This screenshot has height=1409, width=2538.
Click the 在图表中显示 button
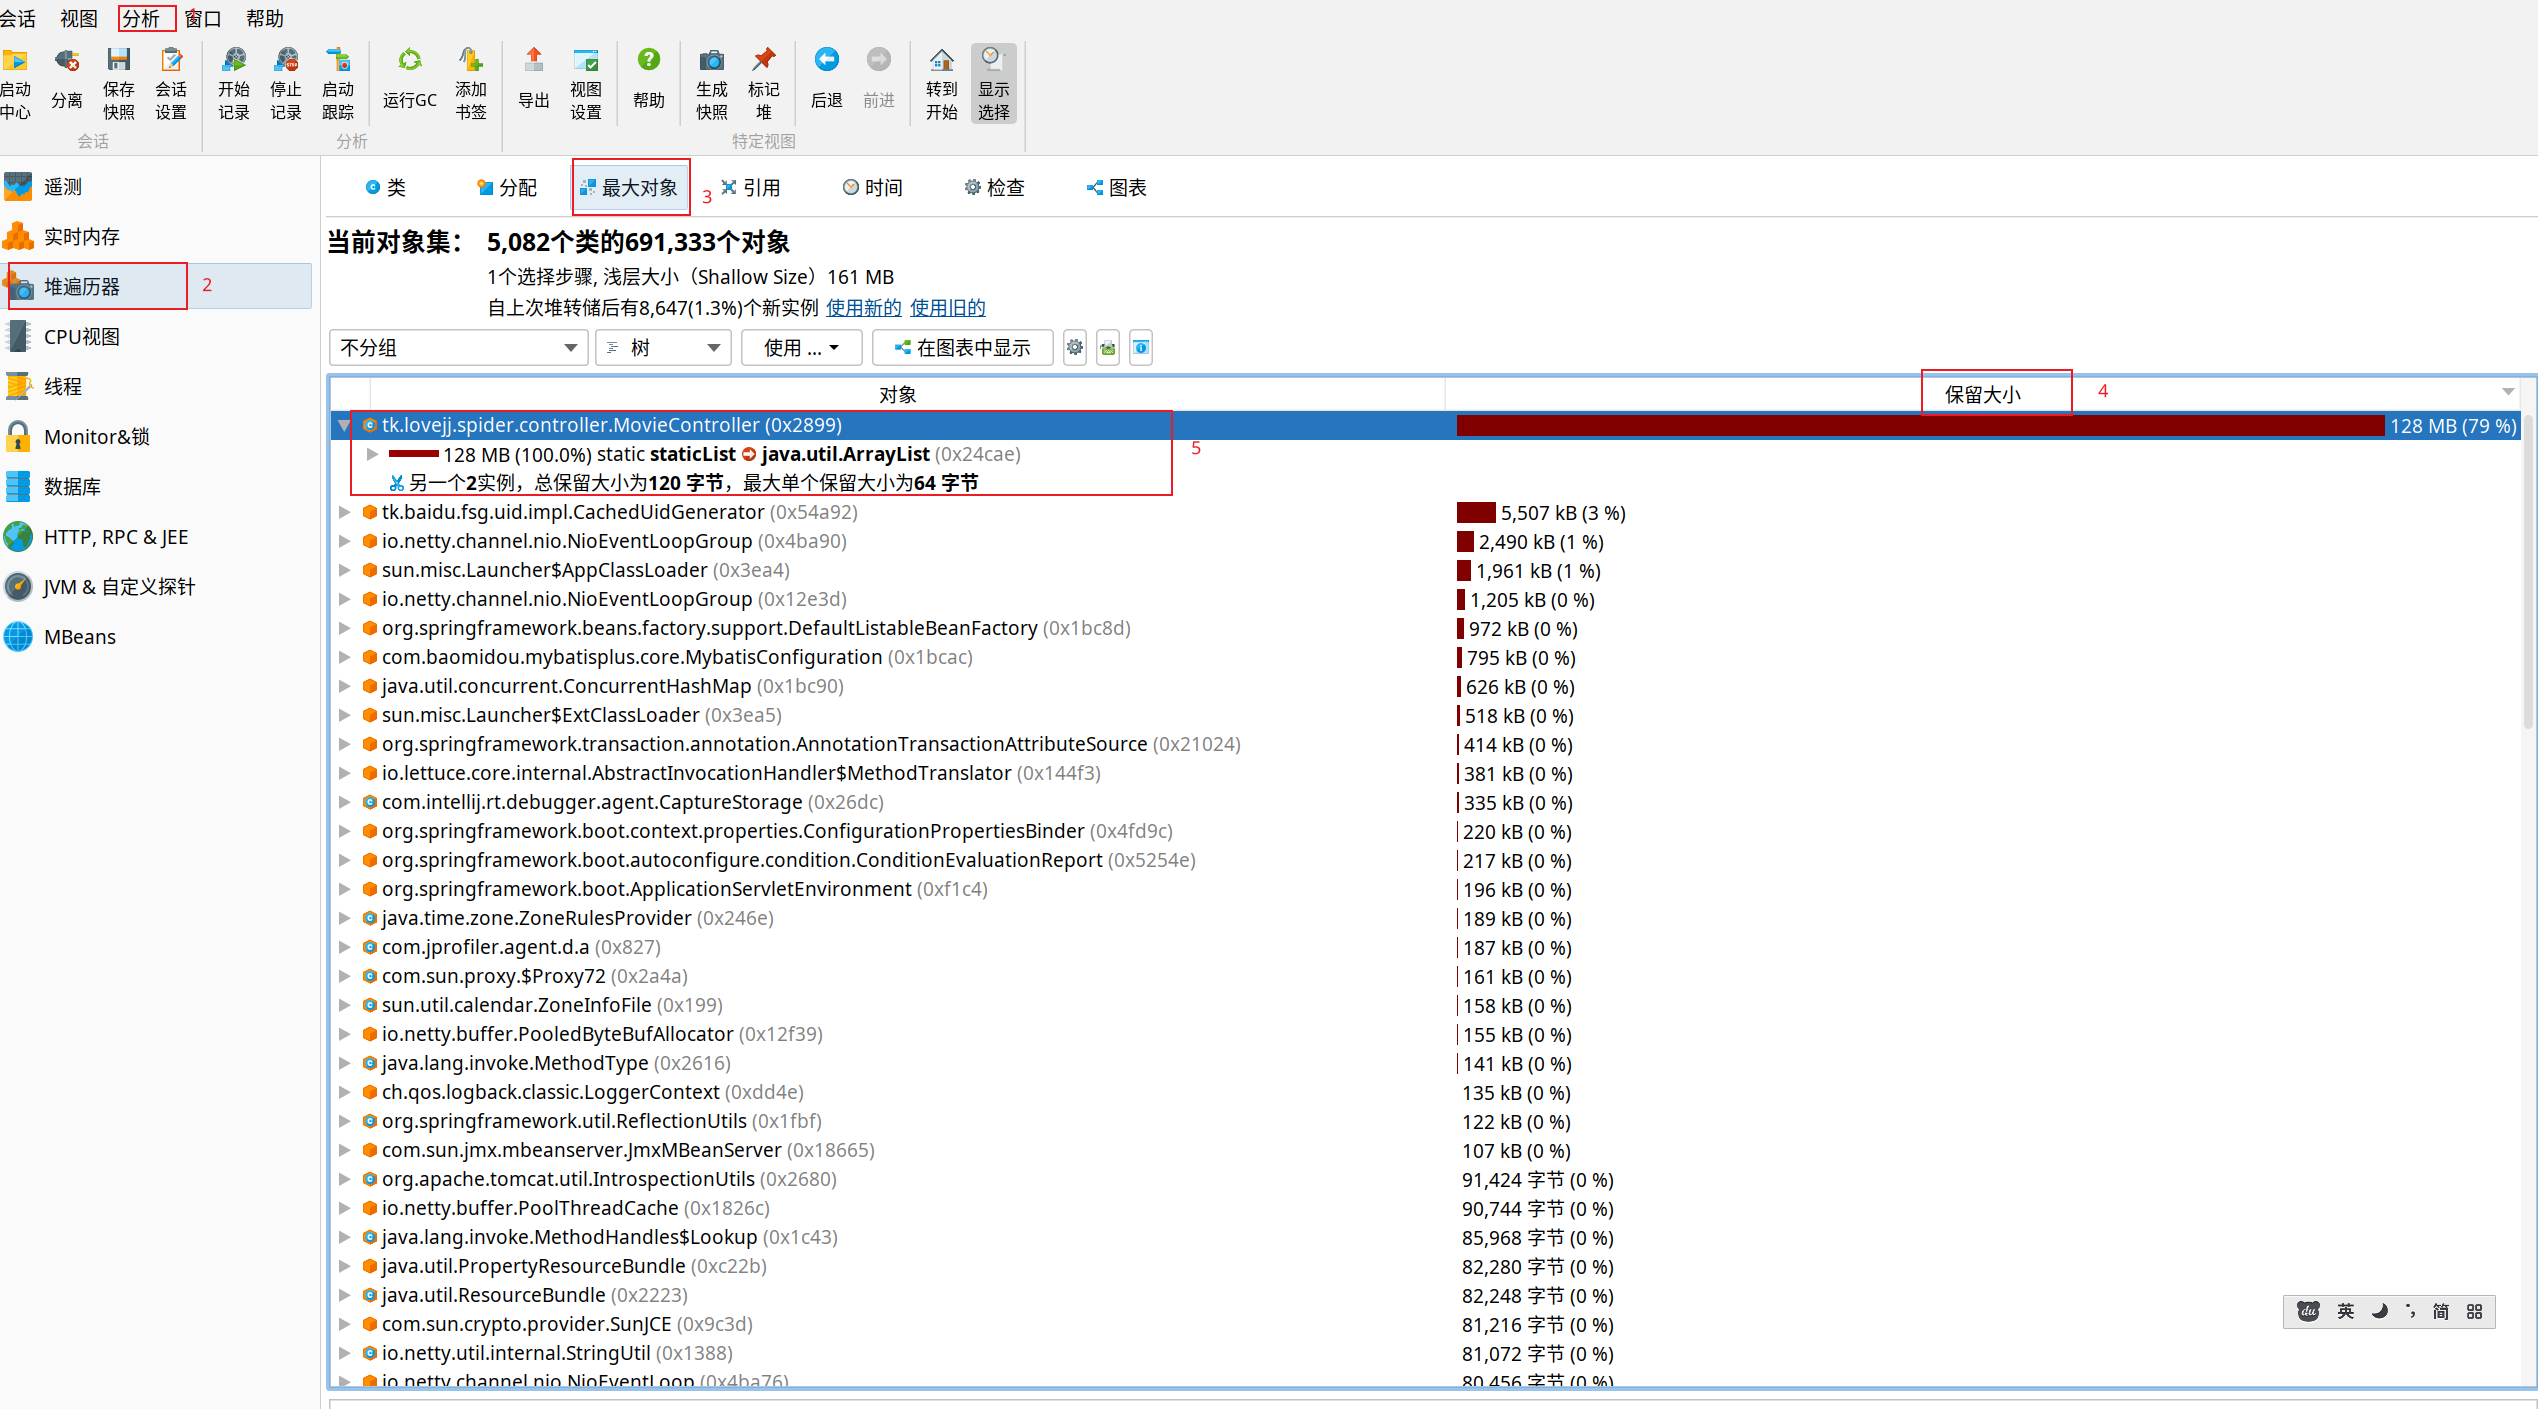point(962,348)
